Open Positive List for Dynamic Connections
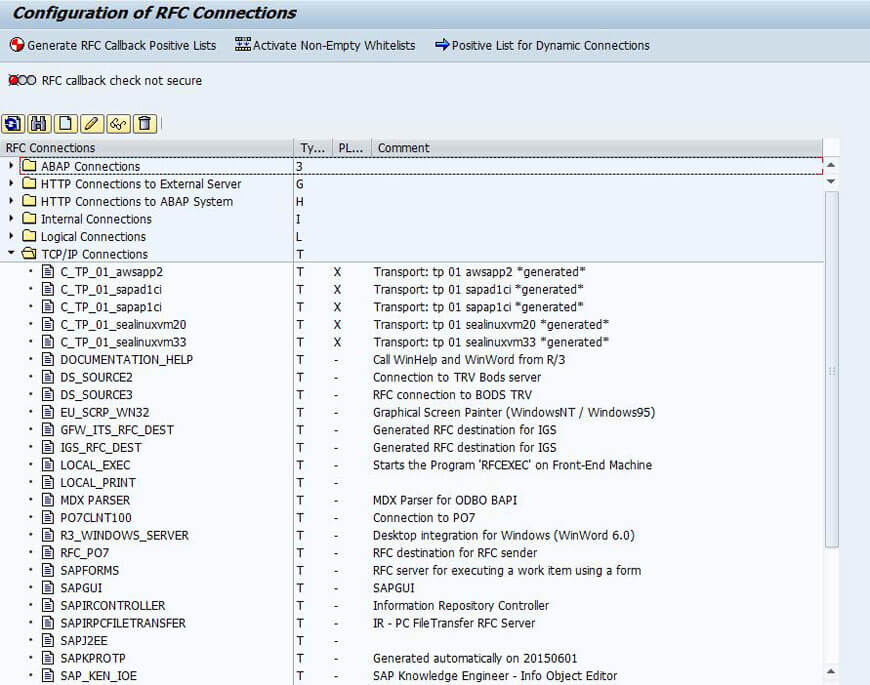Screen dimensions: 870x685 (542, 45)
